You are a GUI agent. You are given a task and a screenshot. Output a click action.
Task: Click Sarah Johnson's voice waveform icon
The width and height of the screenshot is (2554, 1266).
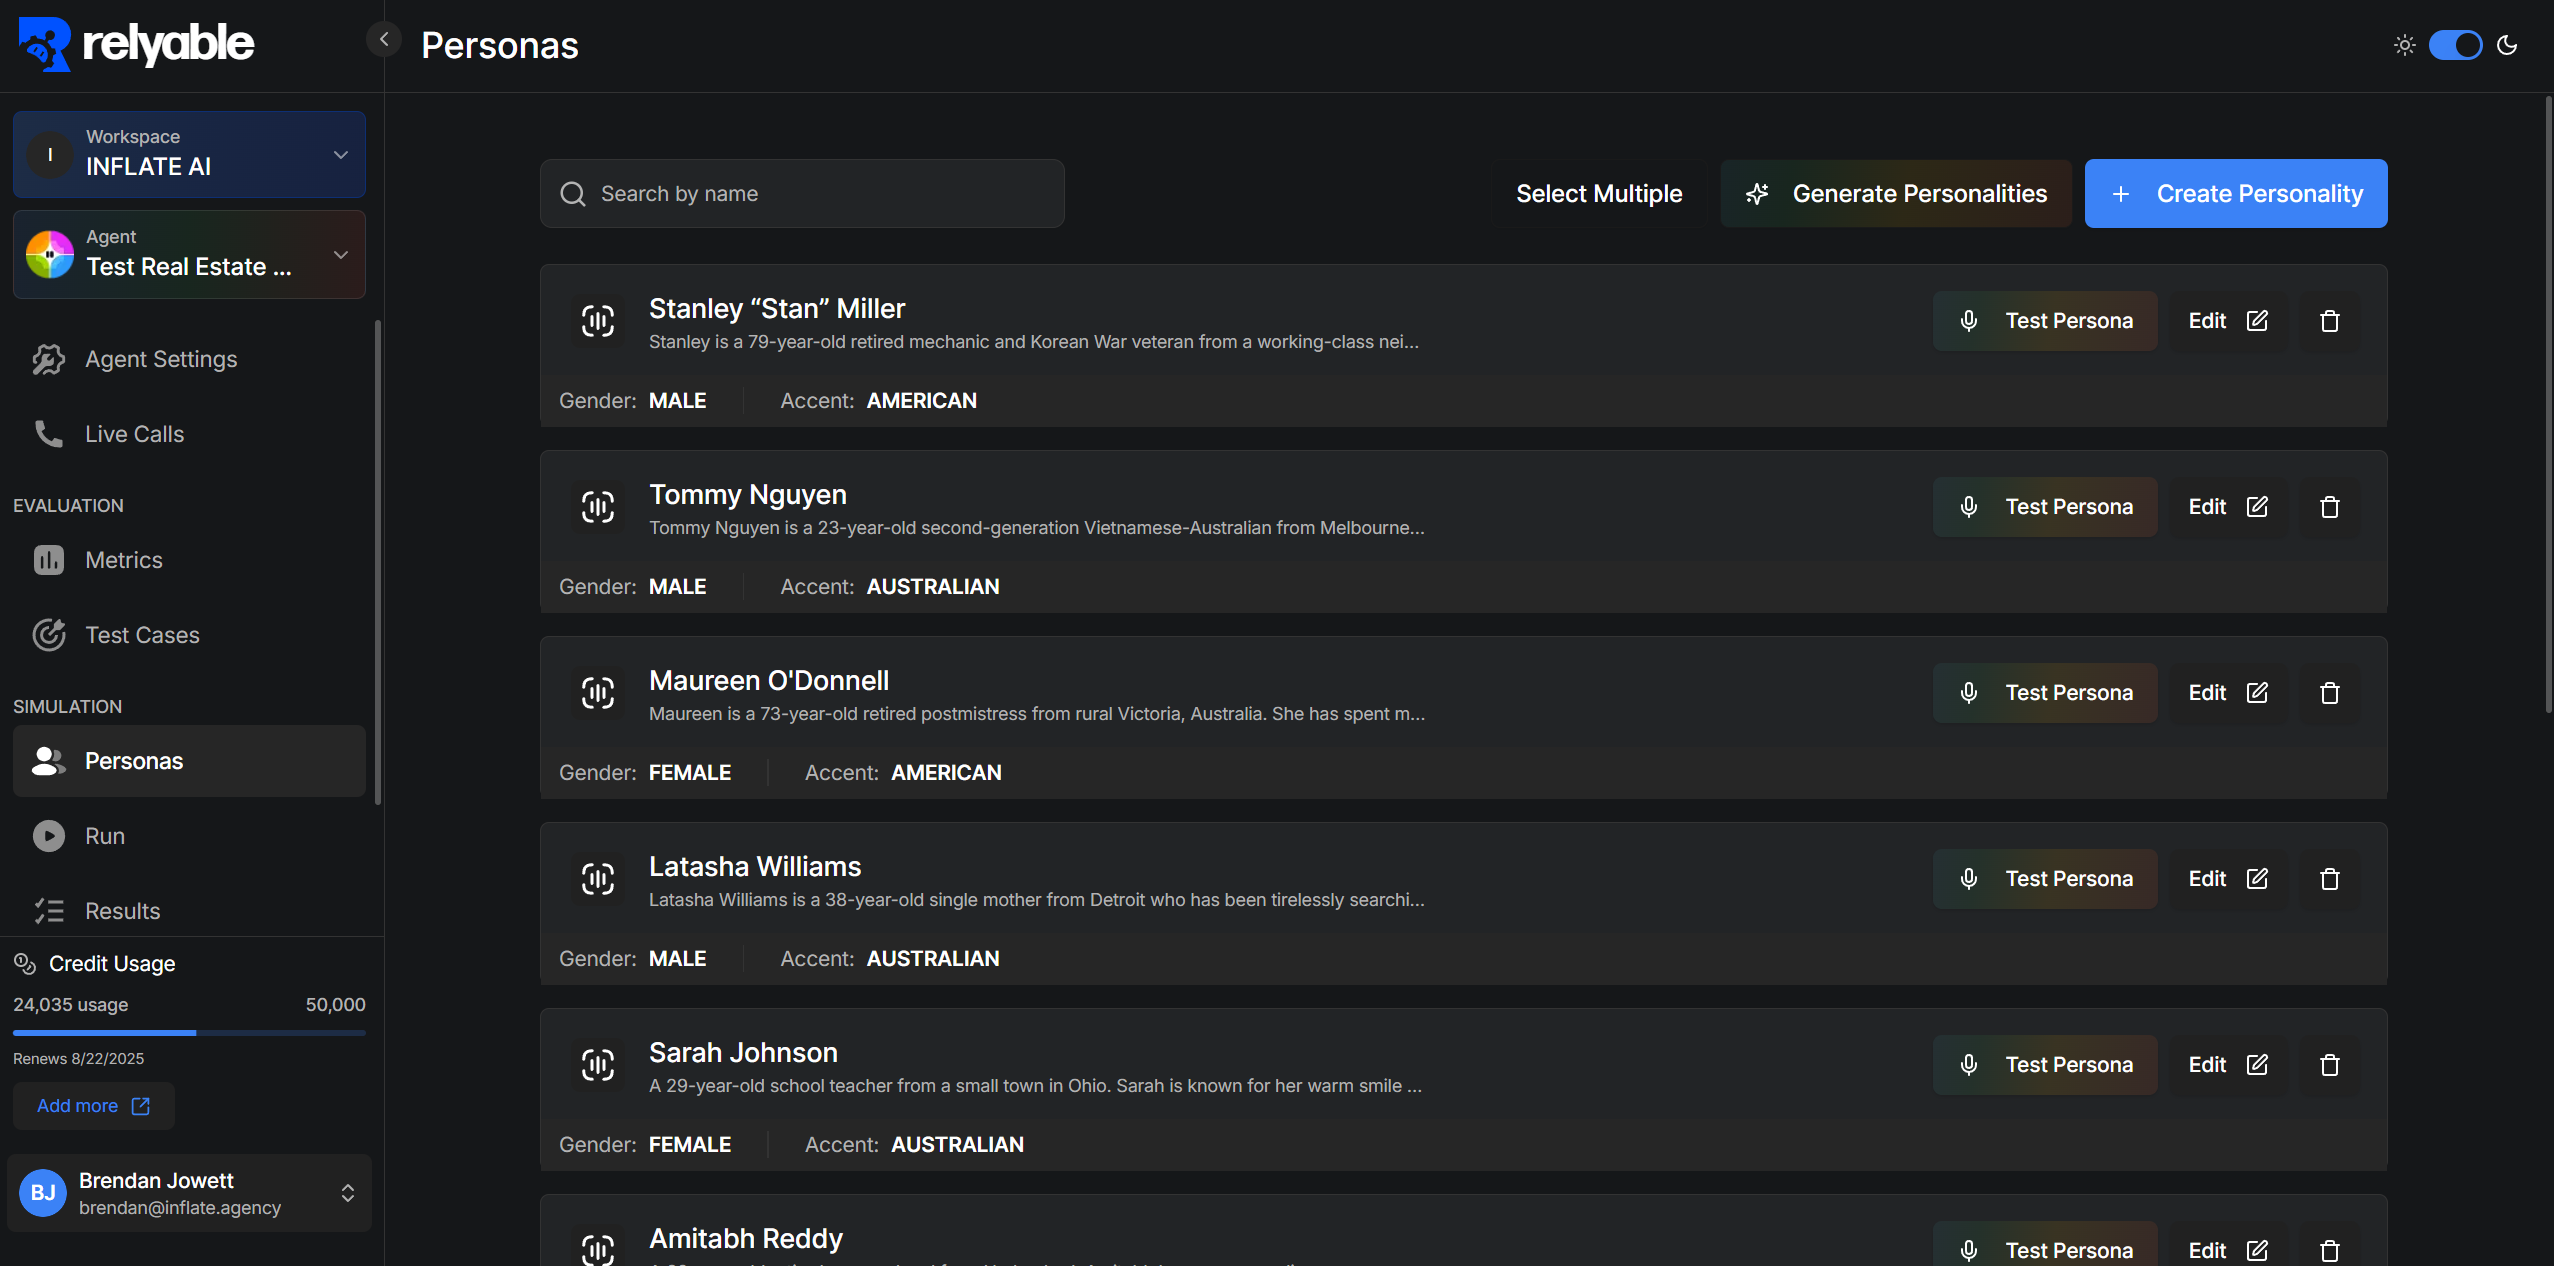point(598,1065)
